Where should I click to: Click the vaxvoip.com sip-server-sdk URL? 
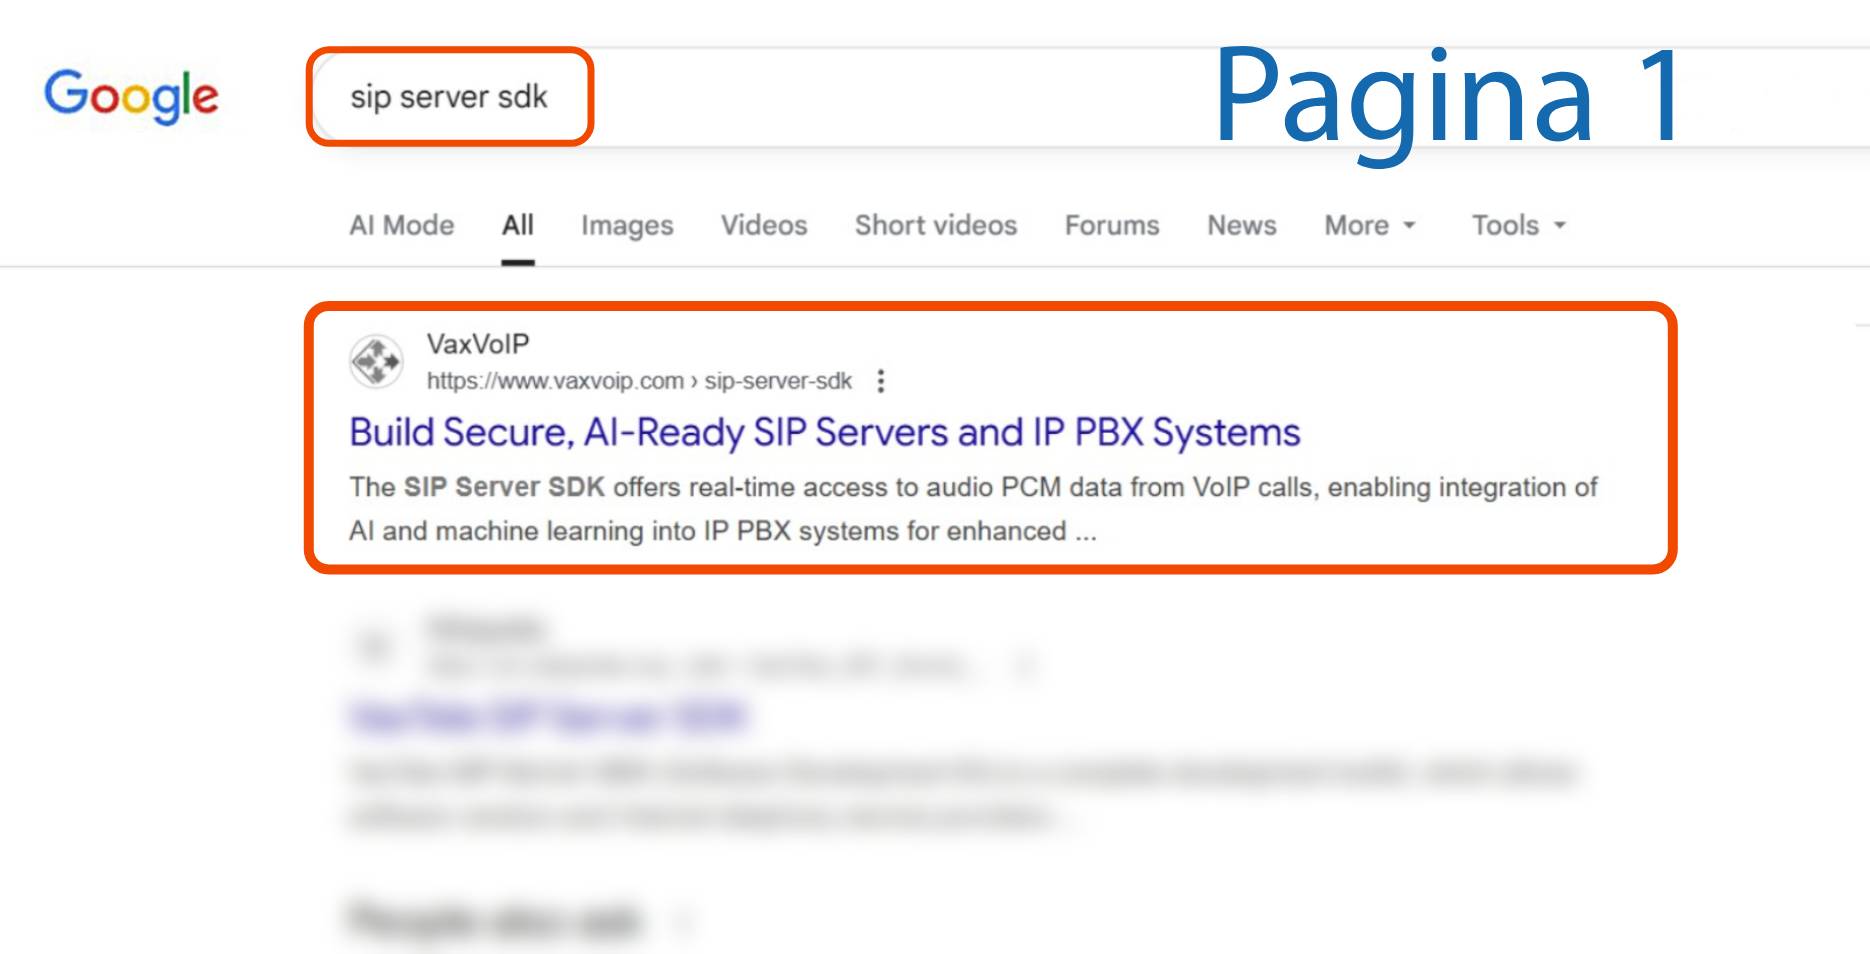(638, 381)
